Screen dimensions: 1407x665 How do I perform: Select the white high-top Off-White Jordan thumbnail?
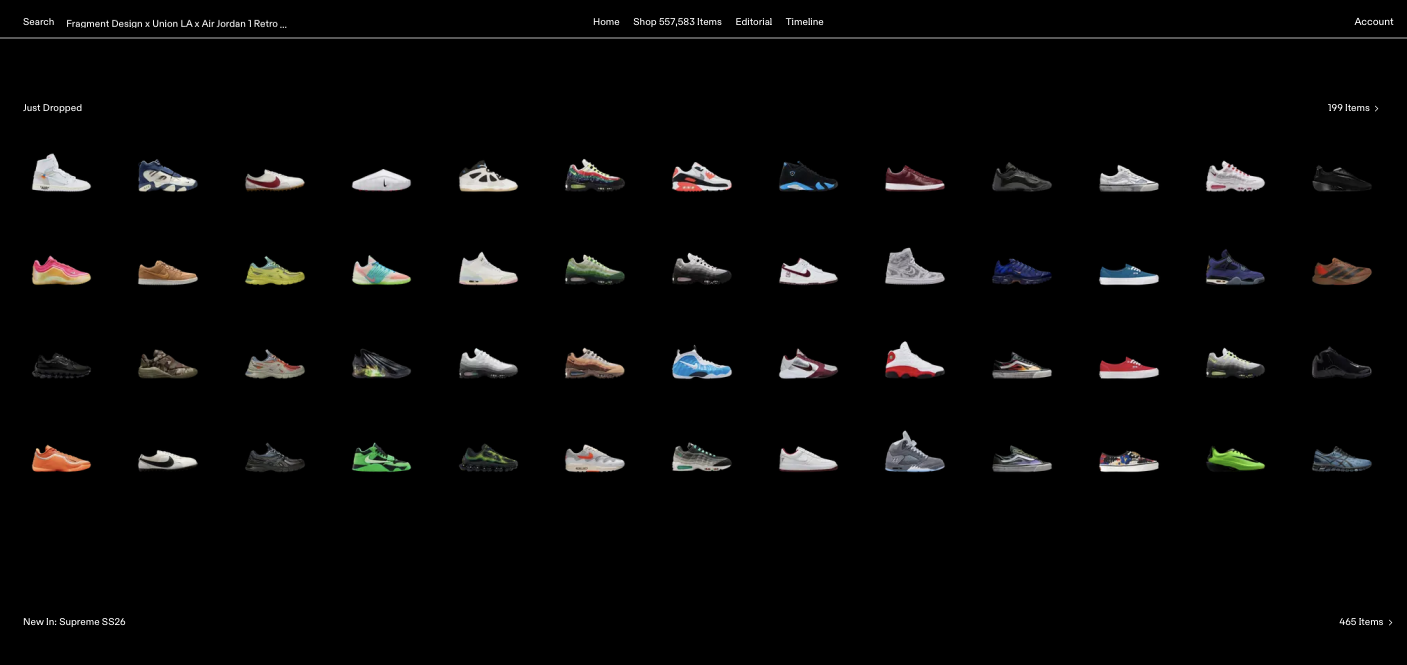(x=61, y=173)
